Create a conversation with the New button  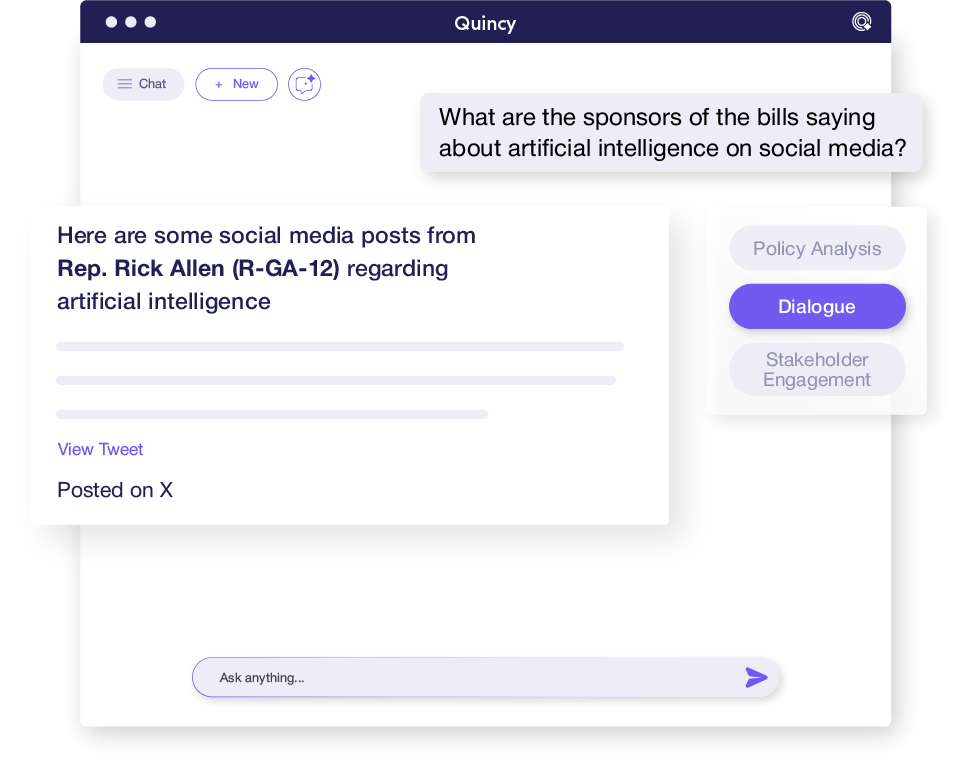pos(236,84)
